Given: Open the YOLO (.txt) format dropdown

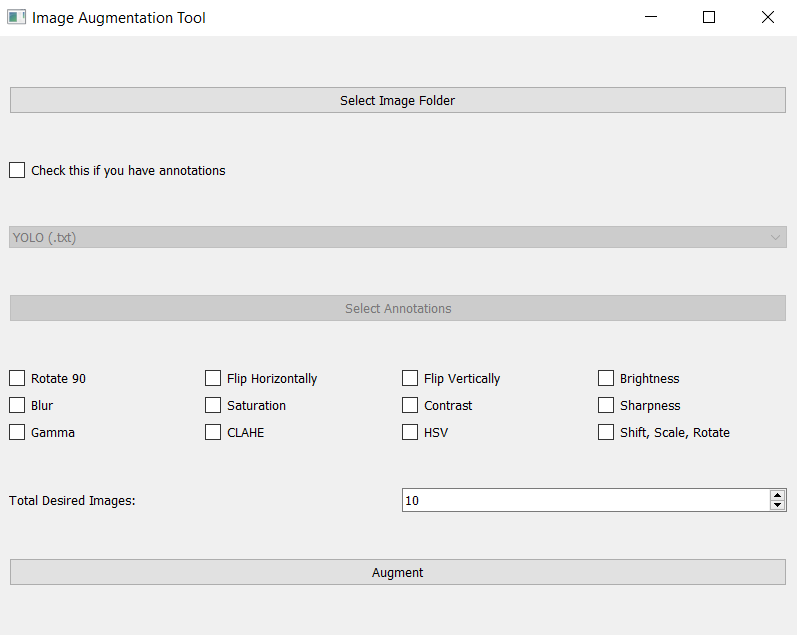Looking at the screenshot, I should coord(397,237).
